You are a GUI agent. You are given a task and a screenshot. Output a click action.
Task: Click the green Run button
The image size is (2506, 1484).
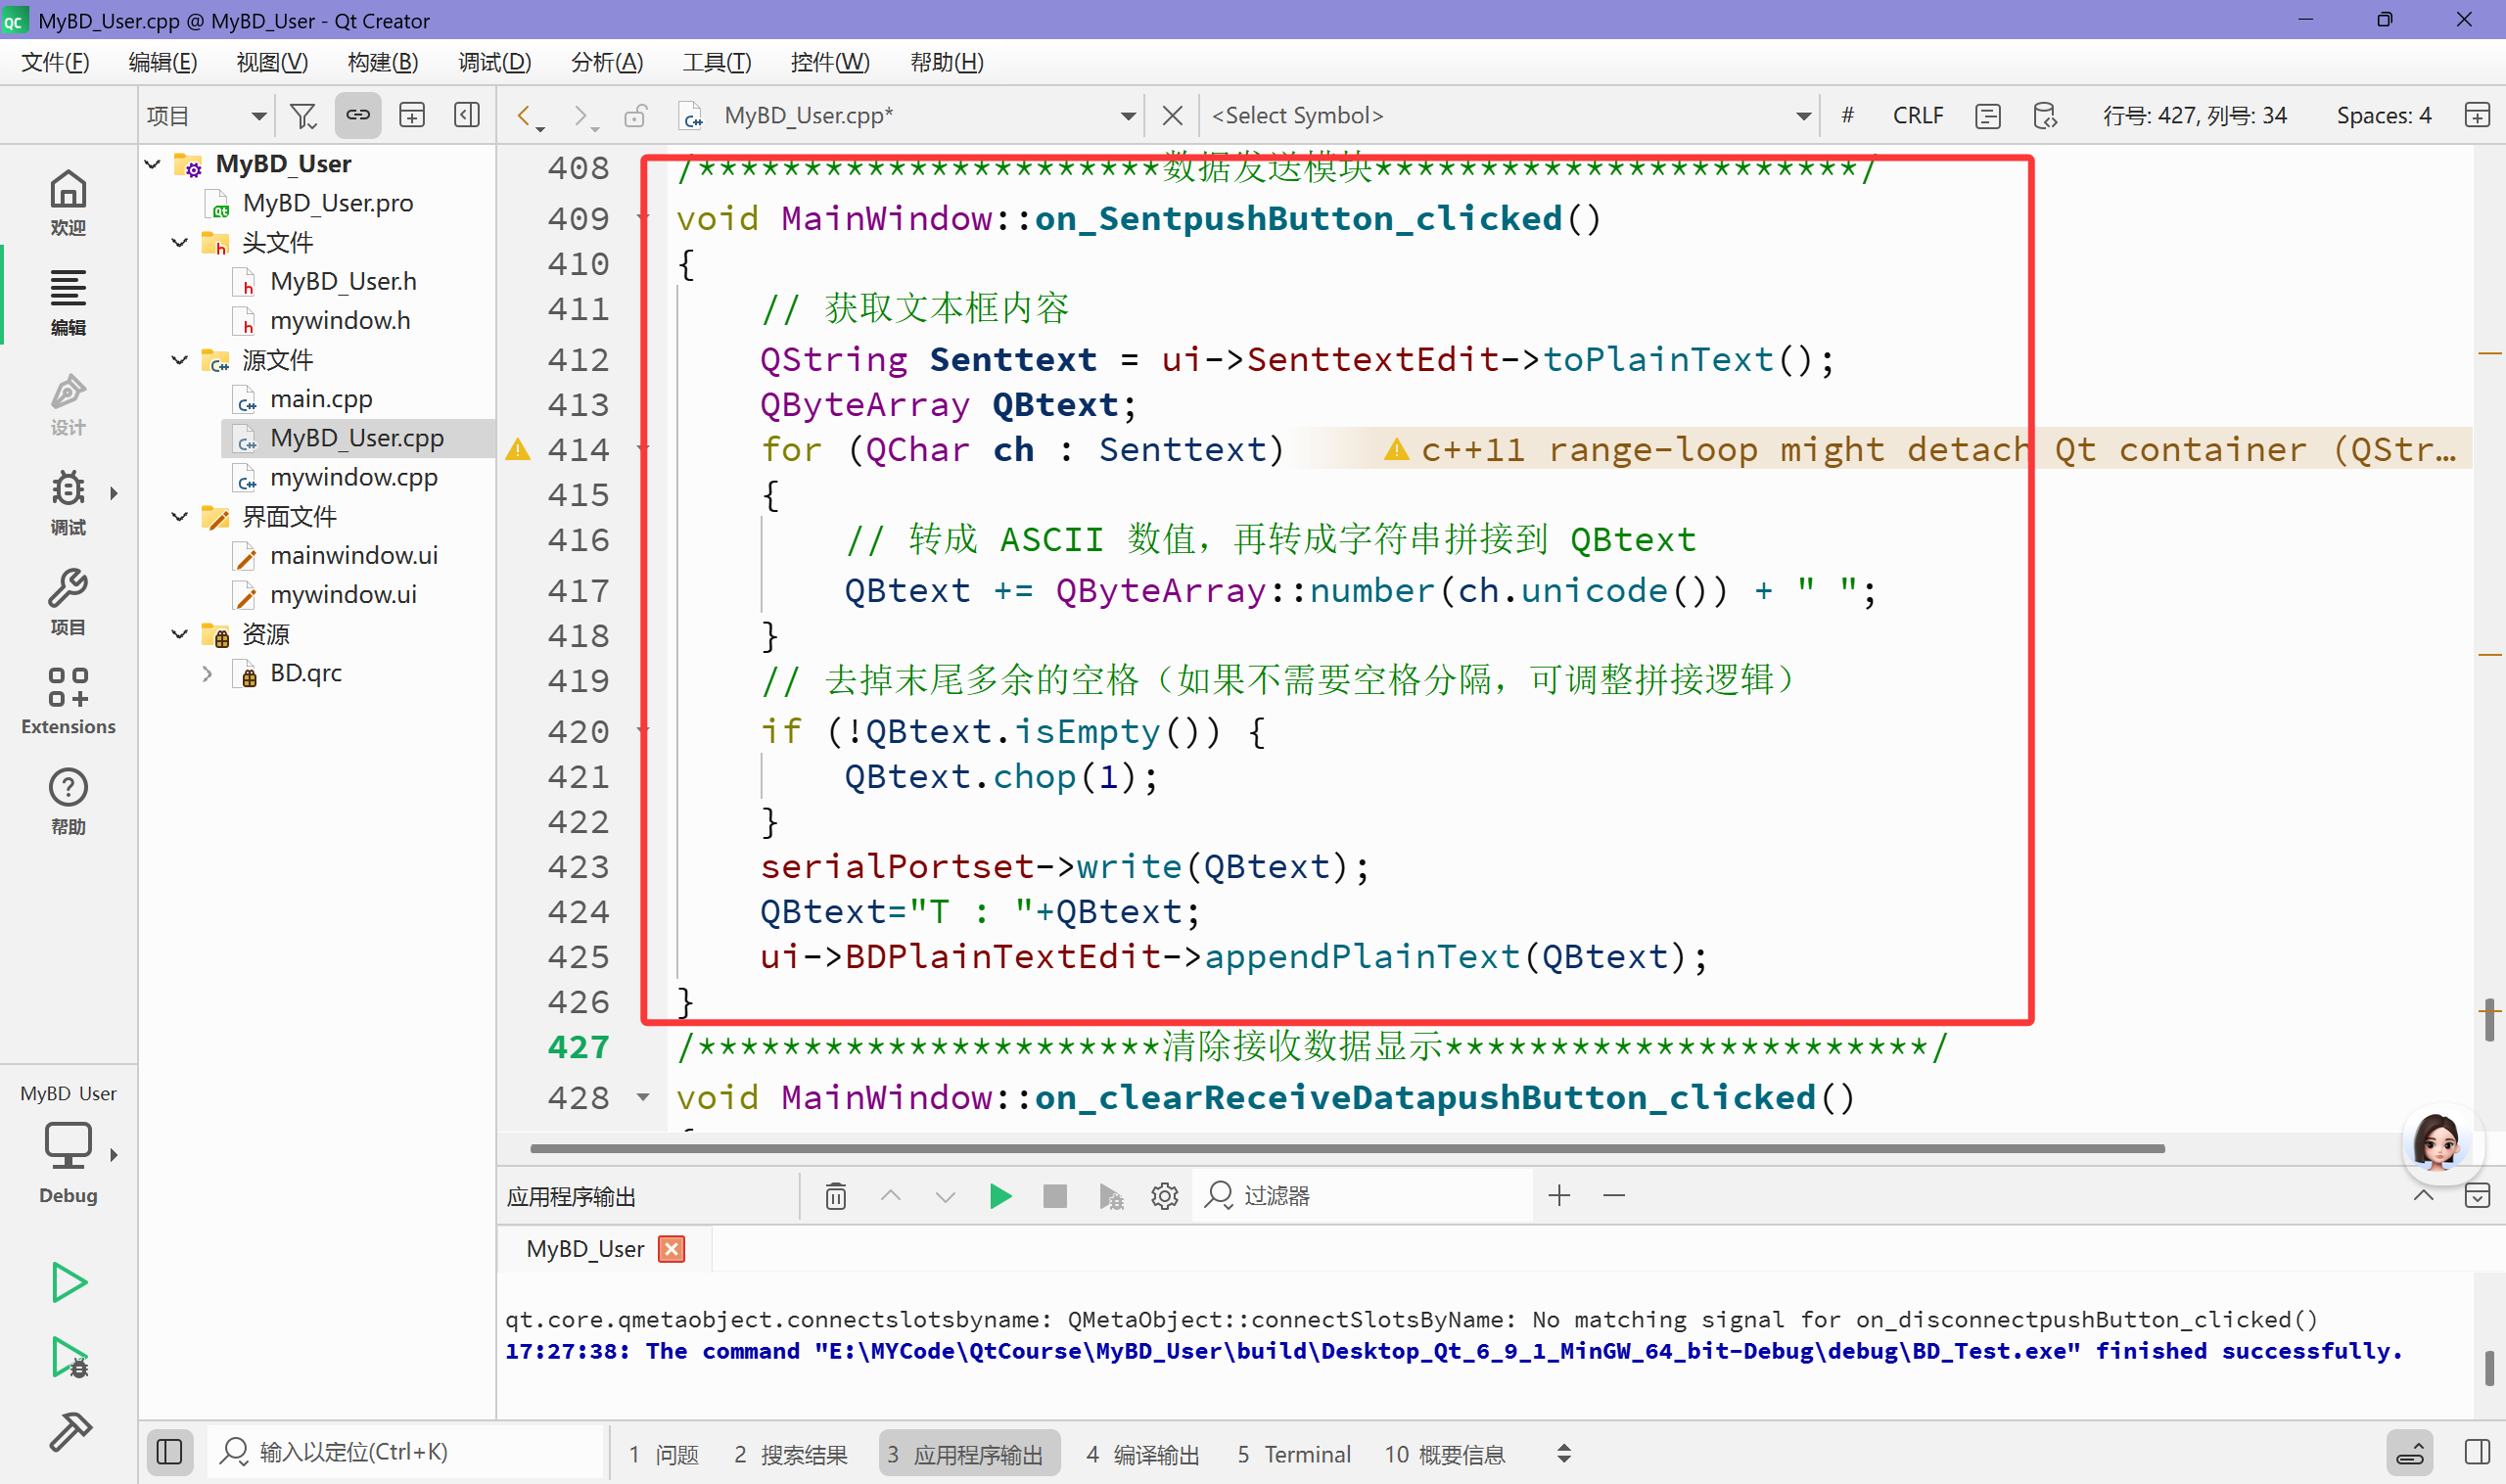[x=68, y=1282]
